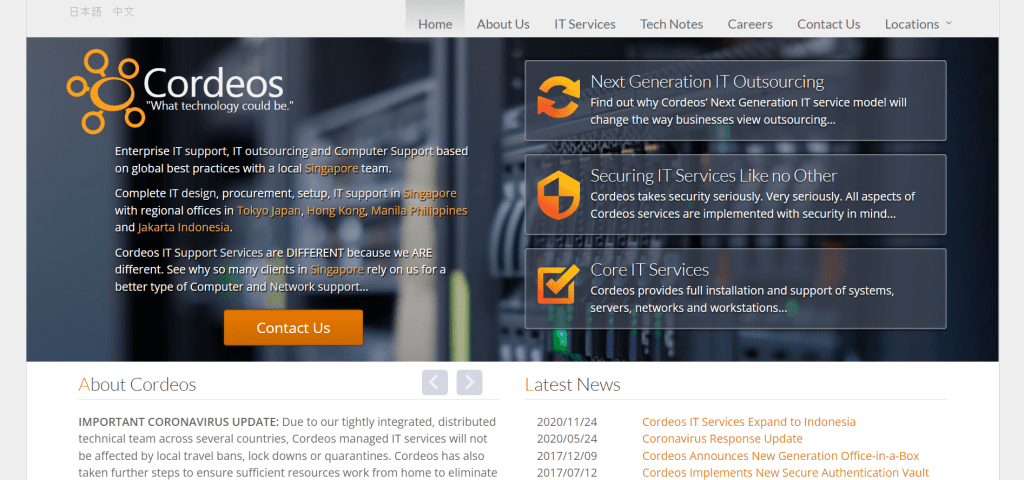Open Cordeos Announces New Generation Office-in-a-Box
1024x480 pixels.
(780, 456)
